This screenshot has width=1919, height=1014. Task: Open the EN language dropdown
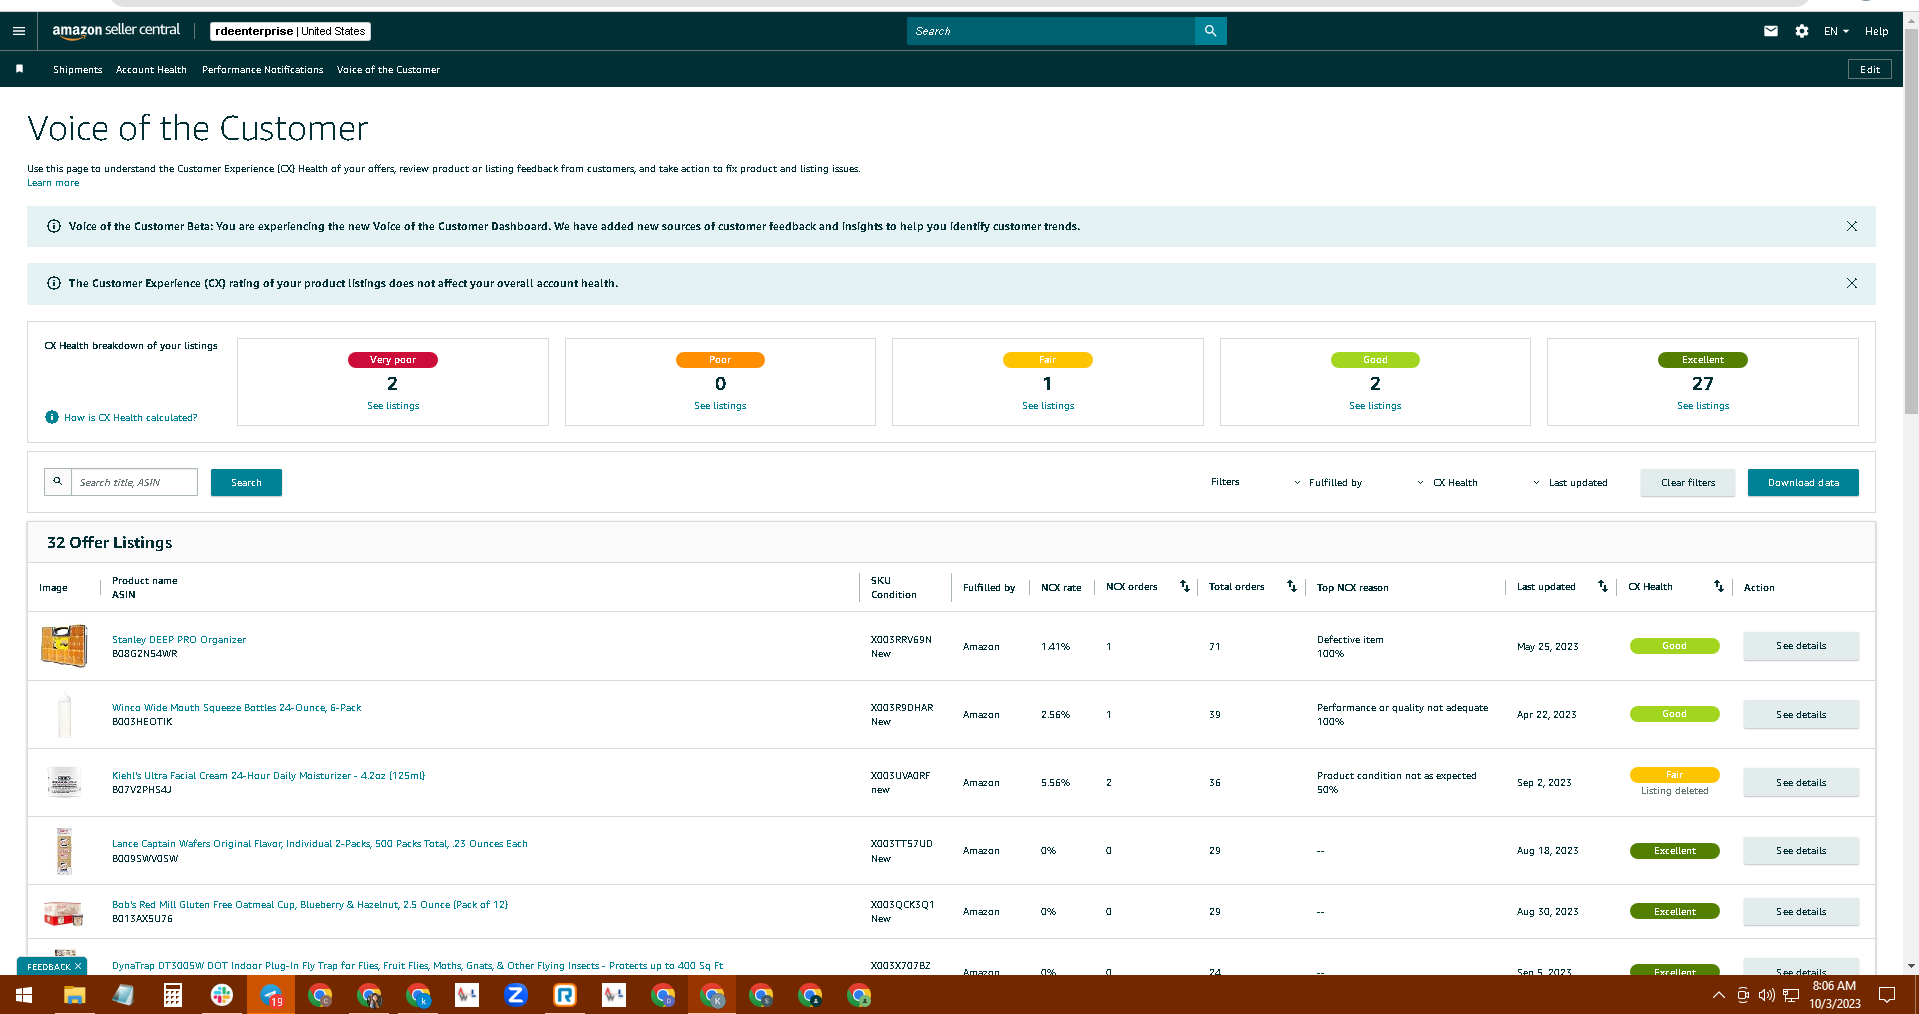(x=1836, y=31)
